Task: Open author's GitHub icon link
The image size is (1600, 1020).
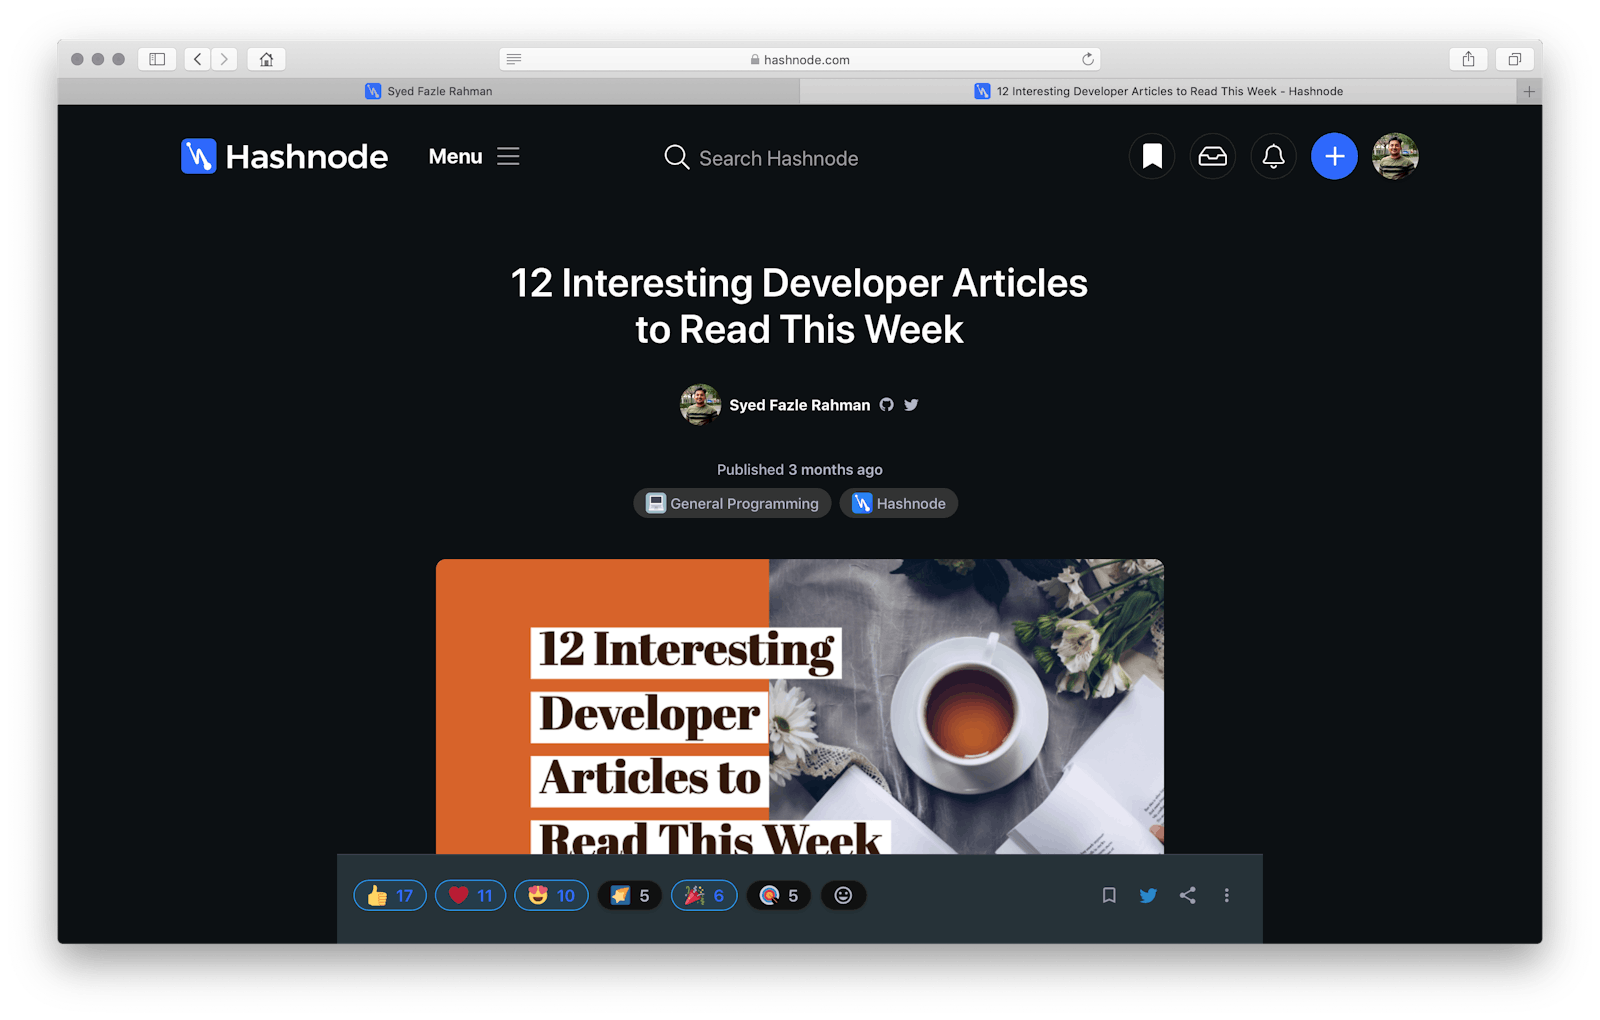Action: pos(886,405)
